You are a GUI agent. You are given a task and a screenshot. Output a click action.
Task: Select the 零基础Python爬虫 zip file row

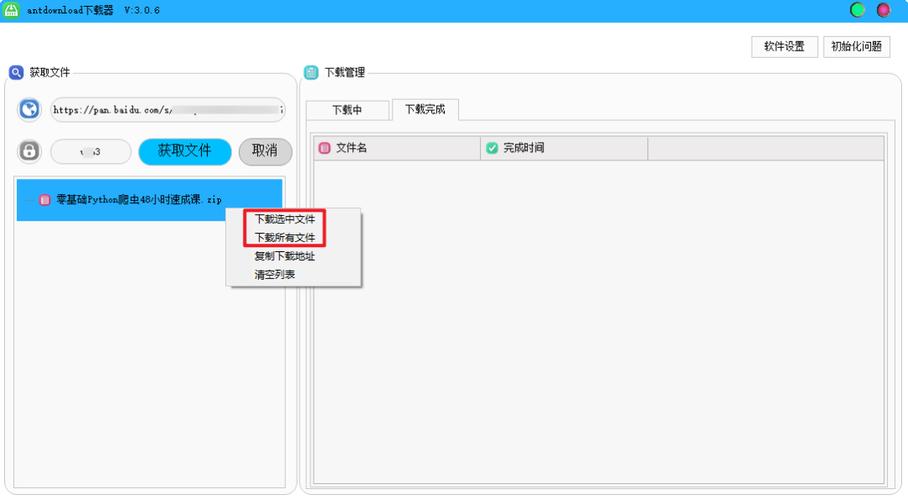(149, 200)
